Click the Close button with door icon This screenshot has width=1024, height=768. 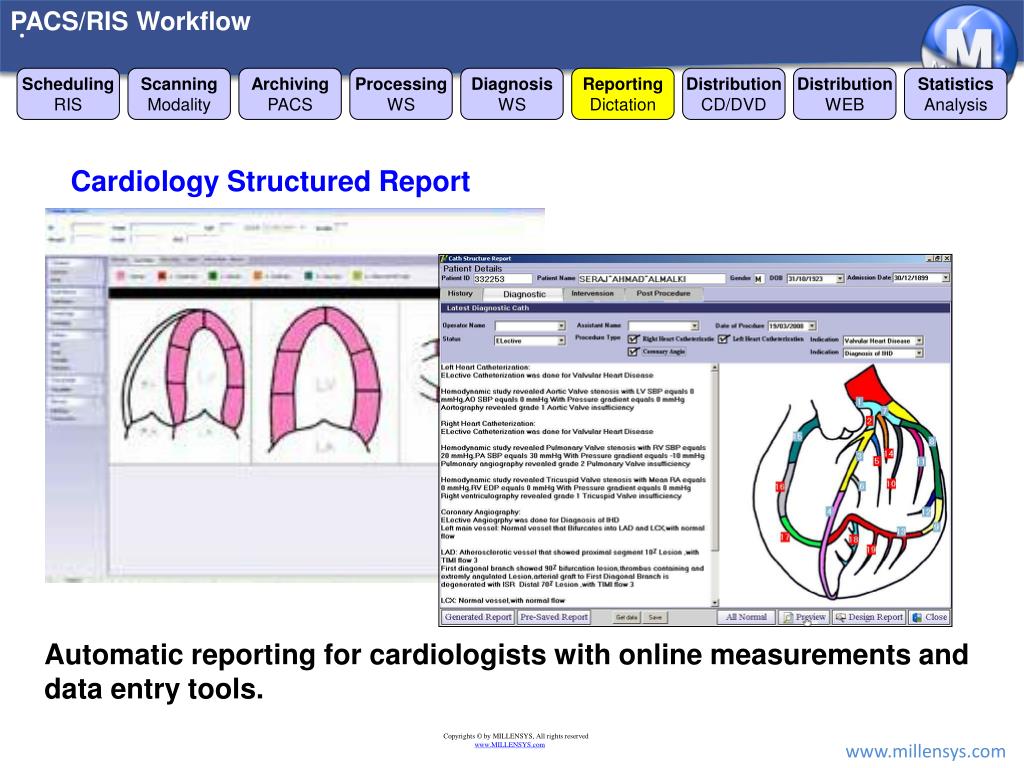pyautogui.click(x=929, y=617)
